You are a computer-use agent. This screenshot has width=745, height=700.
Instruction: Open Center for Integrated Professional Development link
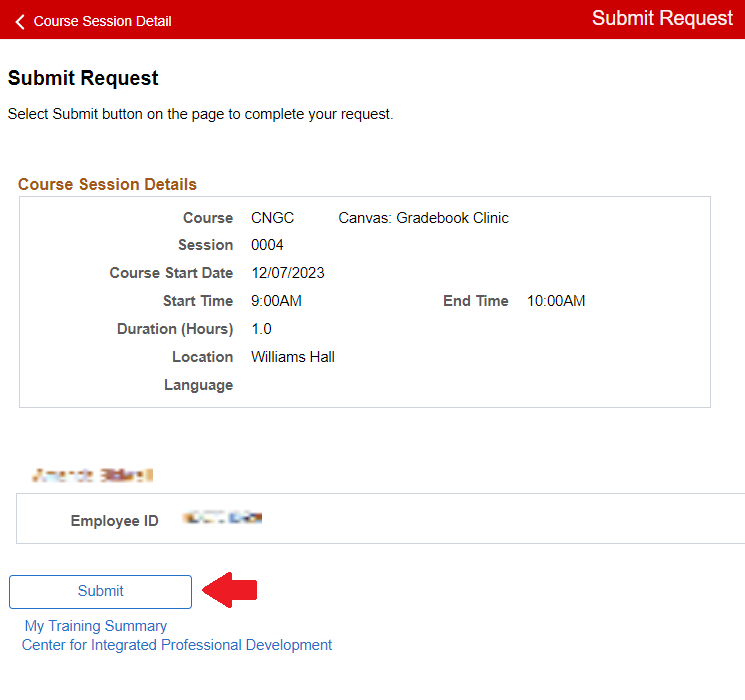[177, 645]
